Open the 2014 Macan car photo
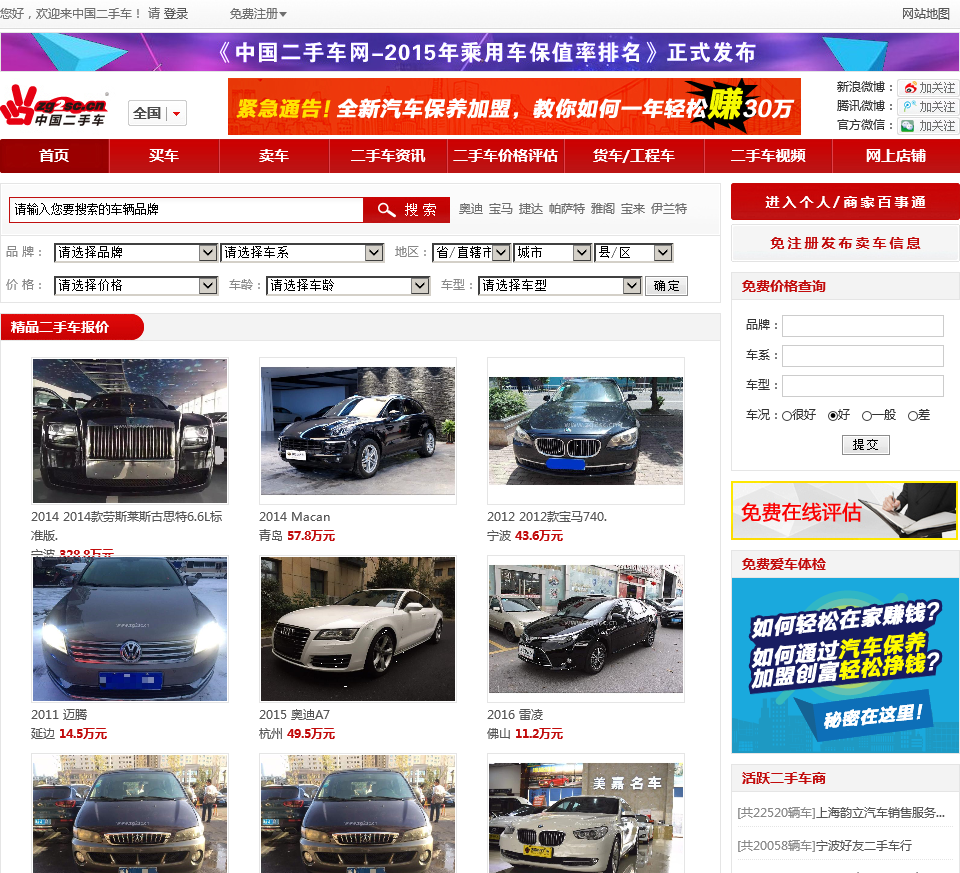Image resolution: width=960 pixels, height=873 pixels. click(358, 431)
